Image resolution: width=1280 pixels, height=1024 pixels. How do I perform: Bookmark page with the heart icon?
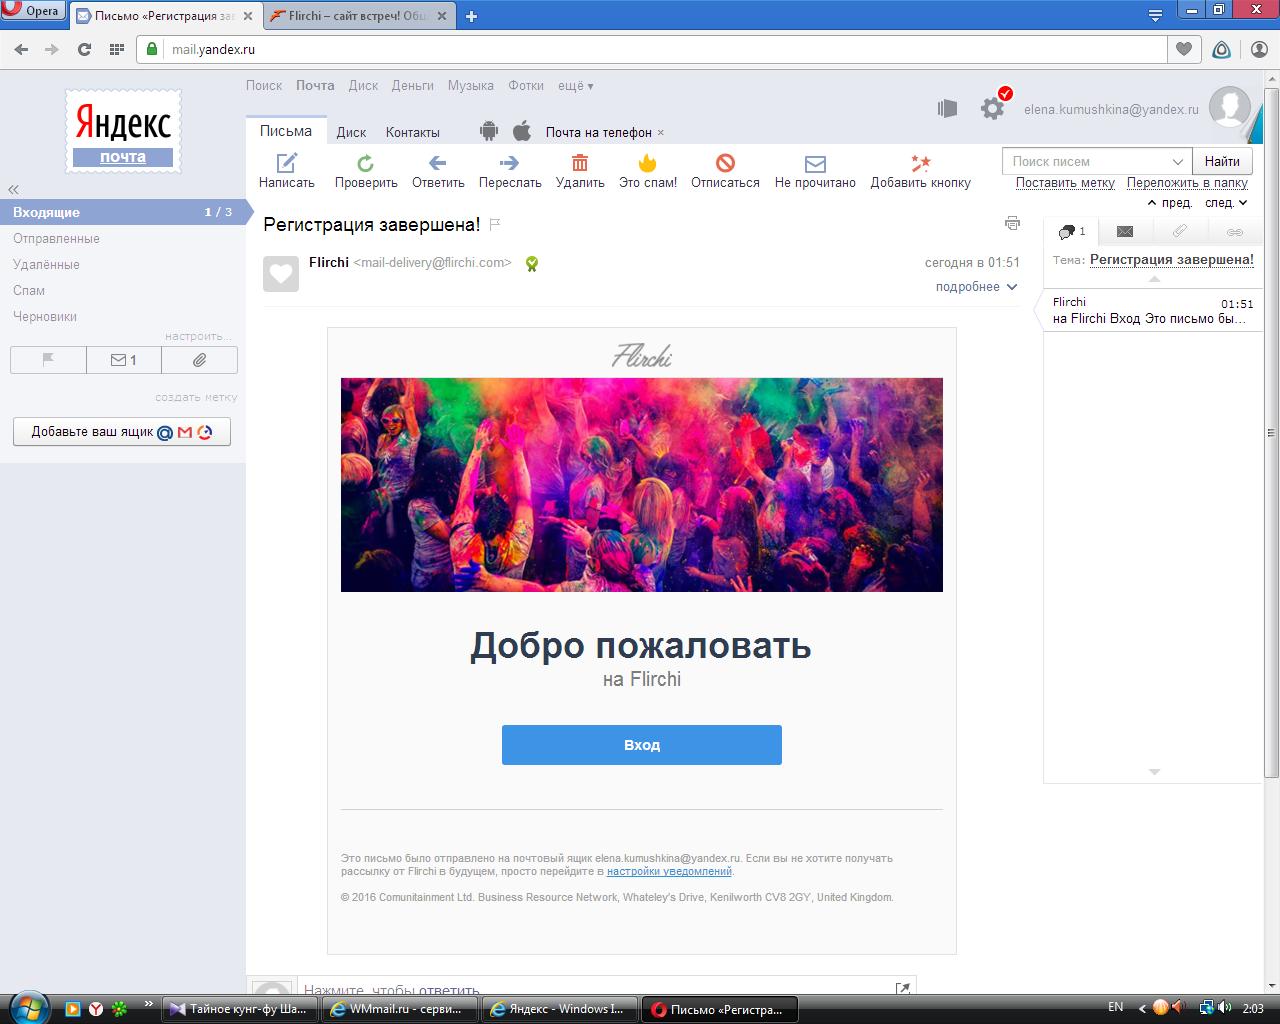point(1184,49)
